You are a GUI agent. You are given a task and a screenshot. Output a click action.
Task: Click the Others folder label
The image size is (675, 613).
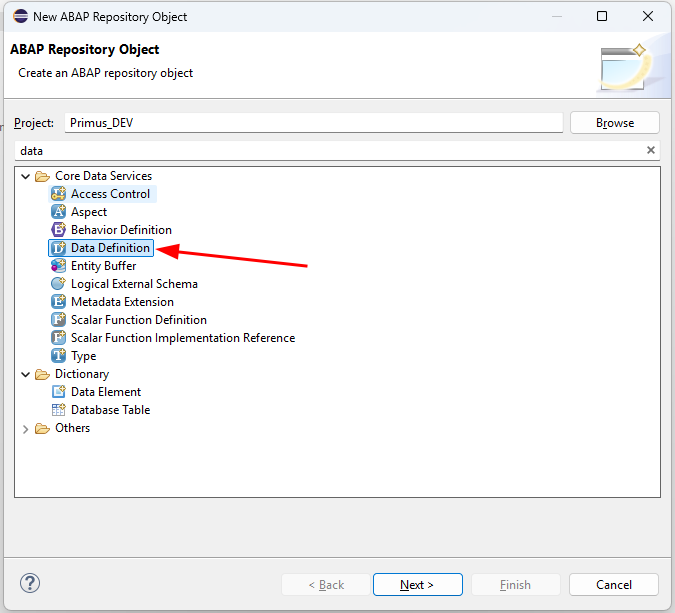tap(72, 428)
